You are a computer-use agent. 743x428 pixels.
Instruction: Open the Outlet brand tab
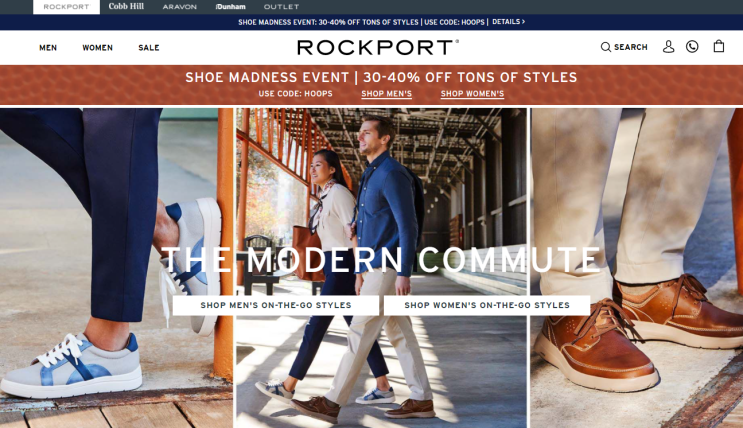[x=281, y=7]
